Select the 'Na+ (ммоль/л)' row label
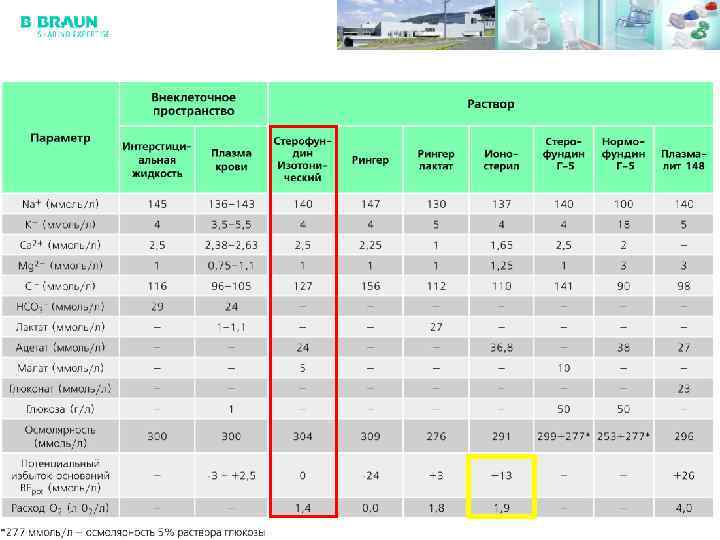Image resolution: width=720 pixels, height=540 pixels. pyautogui.click(x=60, y=204)
